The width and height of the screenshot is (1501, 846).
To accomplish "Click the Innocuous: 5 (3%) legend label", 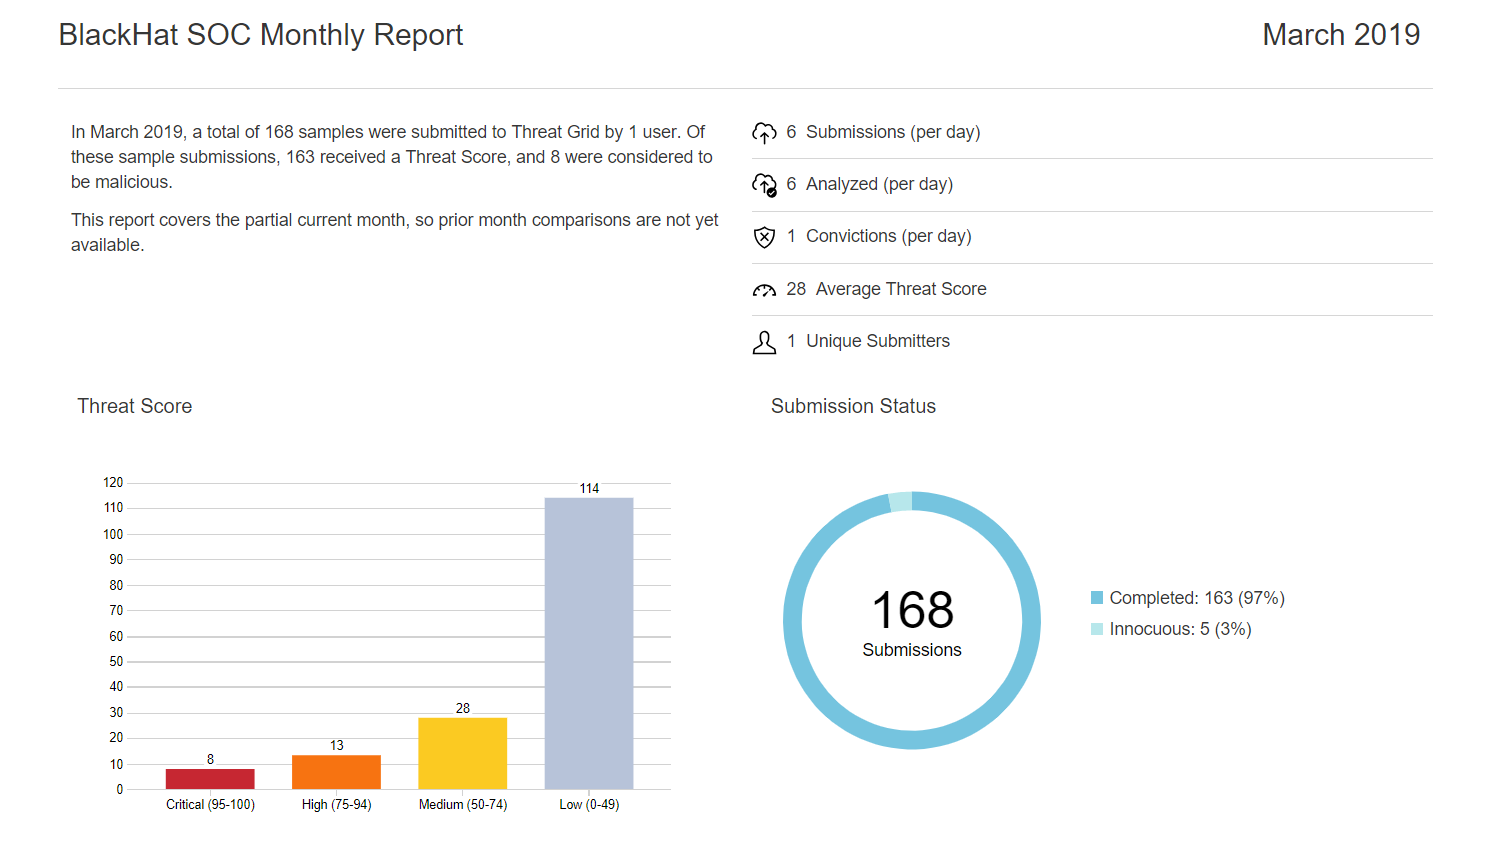I will (x=1180, y=629).
